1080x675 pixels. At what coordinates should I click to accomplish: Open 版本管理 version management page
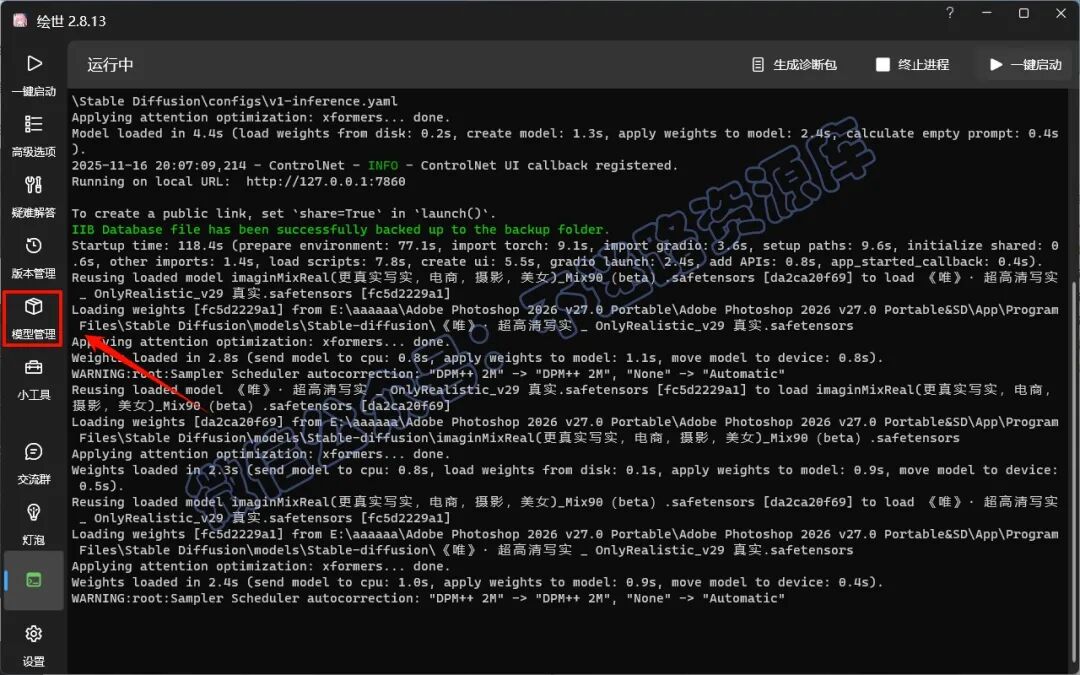34,257
